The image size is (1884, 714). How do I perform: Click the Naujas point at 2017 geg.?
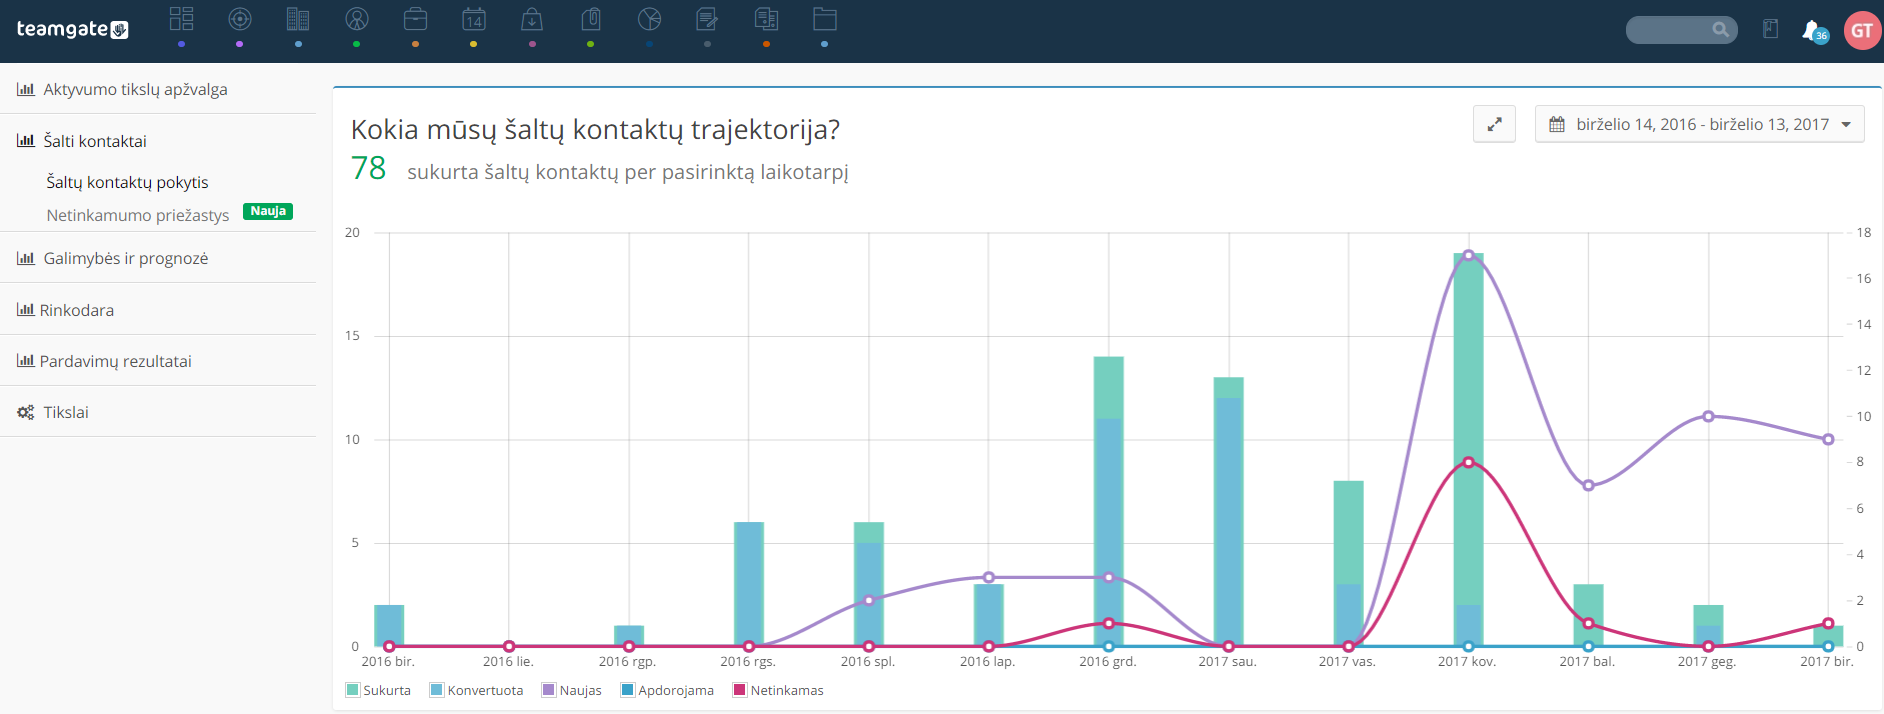1708,416
